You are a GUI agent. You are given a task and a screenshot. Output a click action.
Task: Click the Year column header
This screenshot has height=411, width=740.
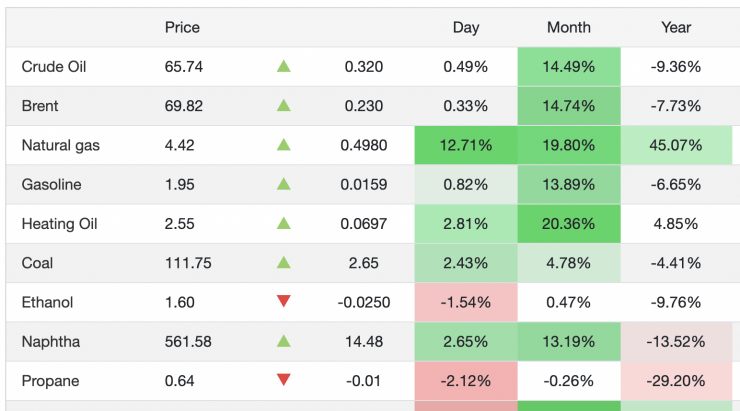coord(676,27)
